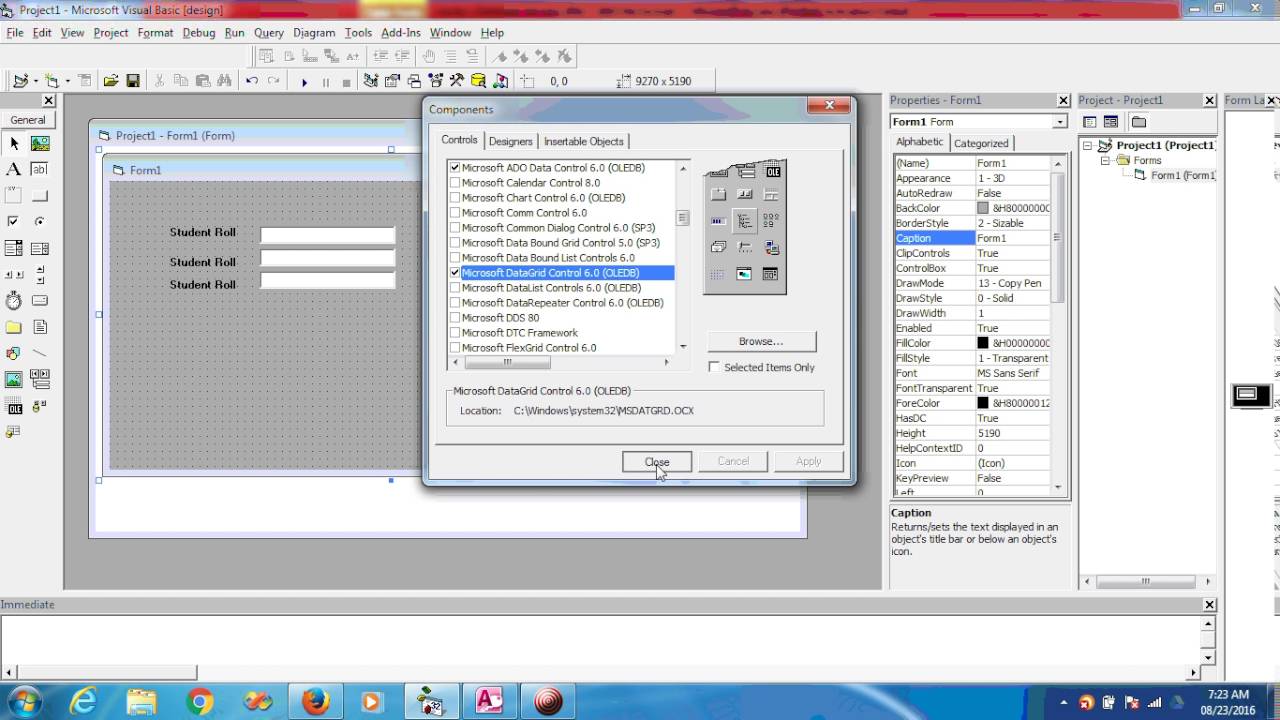Click the Toolbox (hammer and wrench) icon
The image size is (1280, 720).
pyautogui.click(x=457, y=81)
